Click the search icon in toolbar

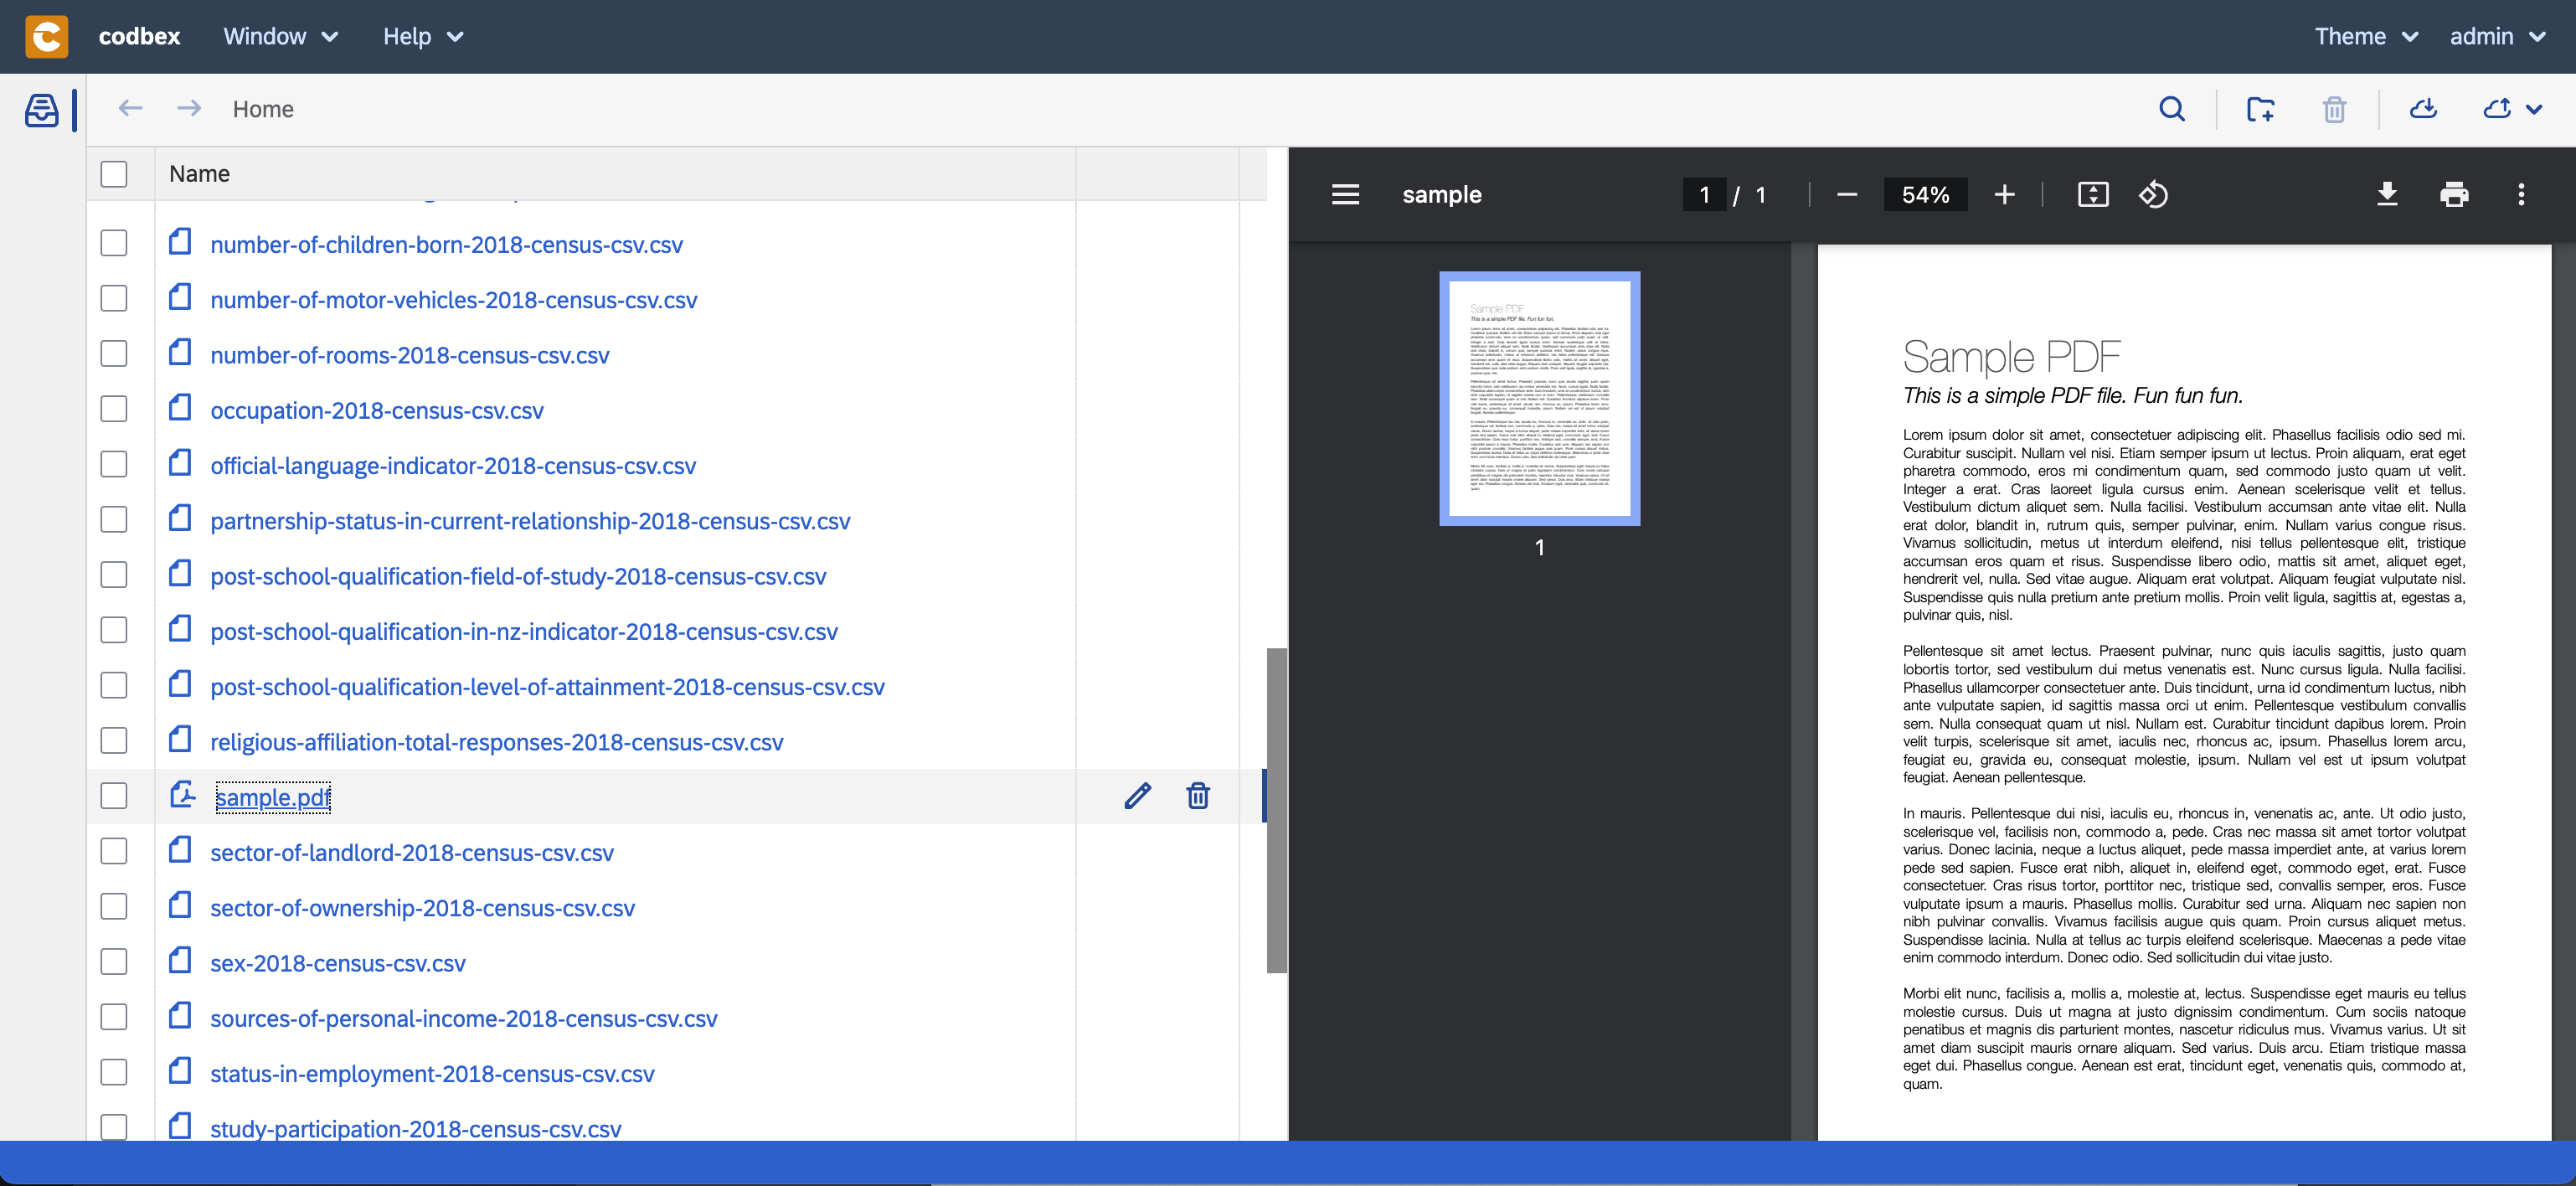click(2172, 110)
